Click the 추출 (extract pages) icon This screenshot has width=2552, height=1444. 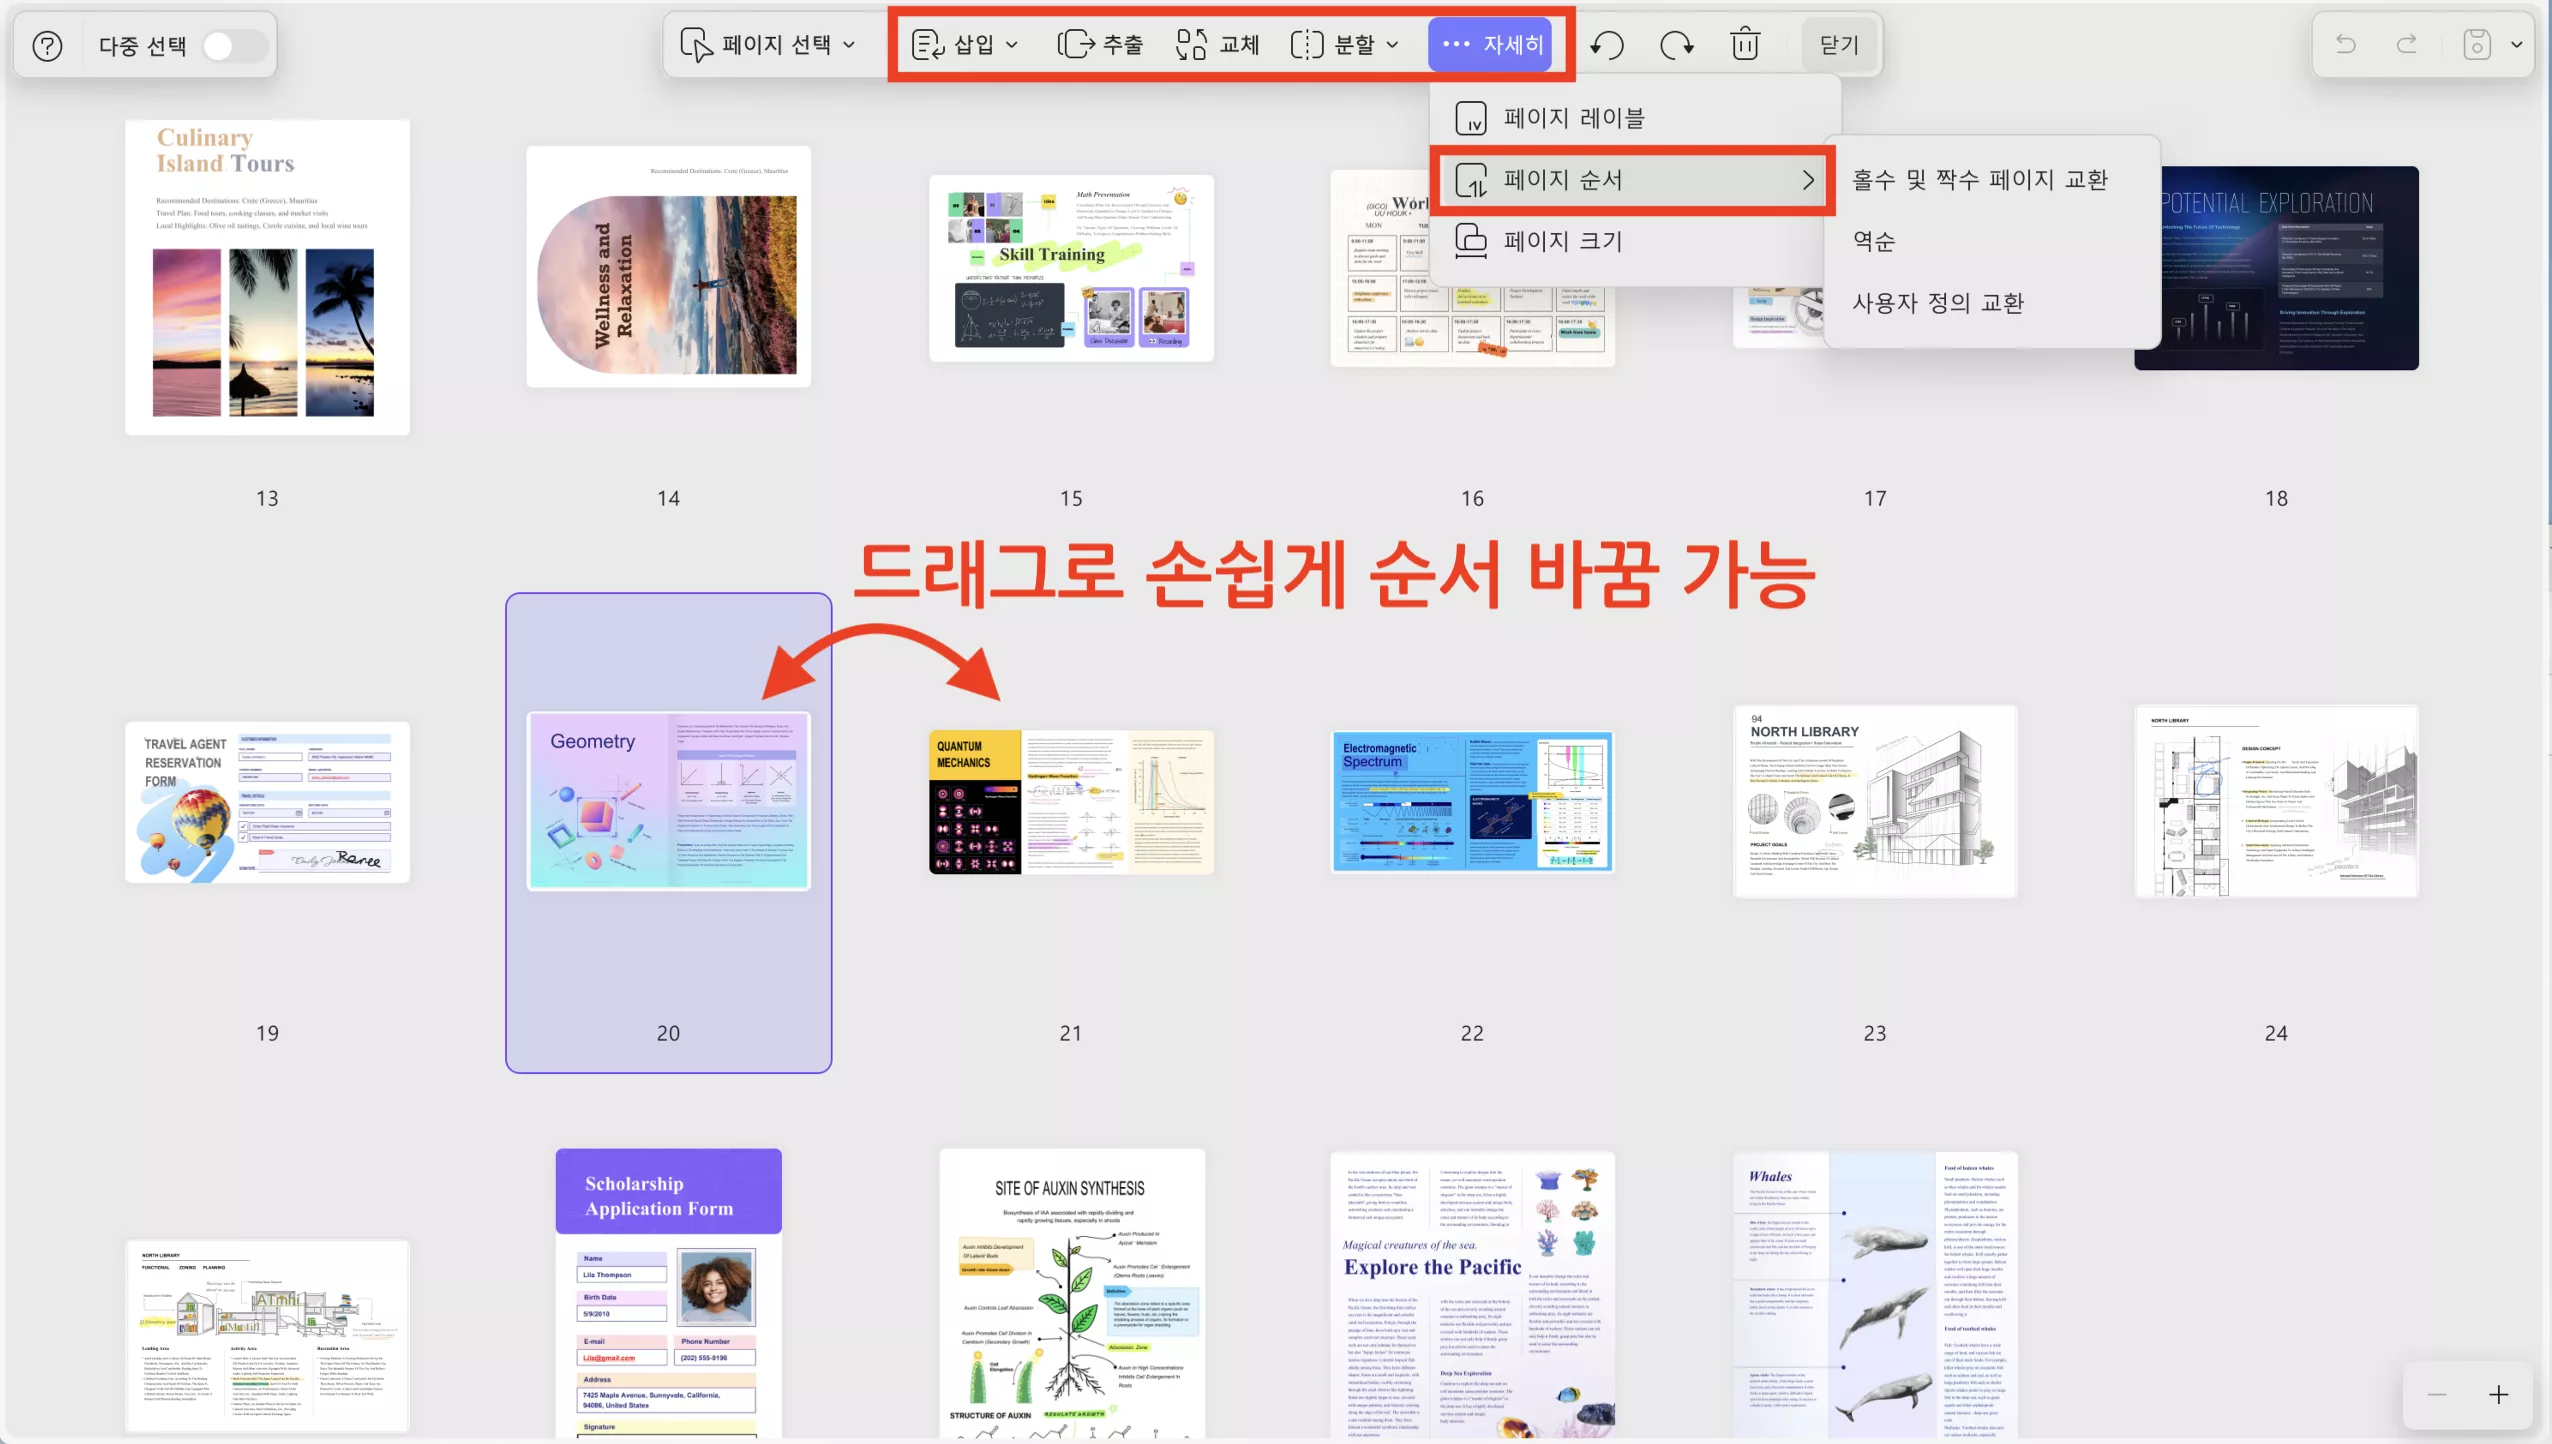pos(1078,44)
